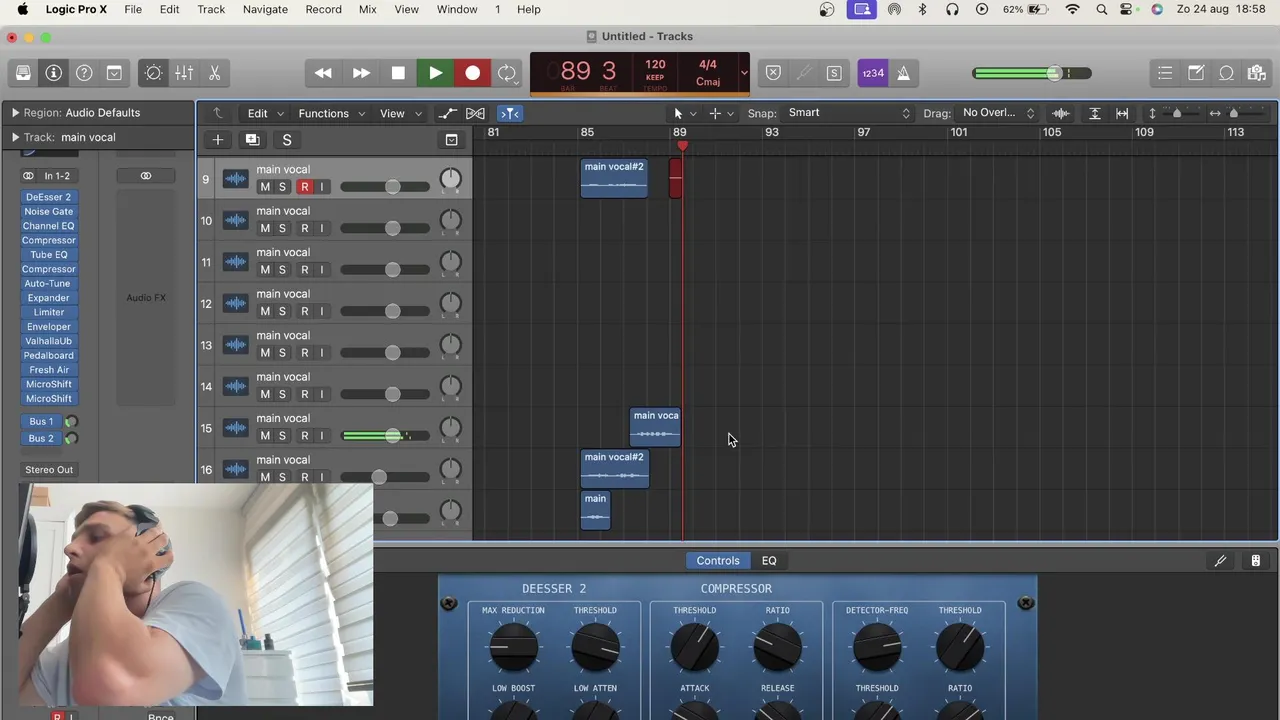Open the Mixer sliders button
Image resolution: width=1280 pixels, height=720 pixels.
(x=184, y=73)
